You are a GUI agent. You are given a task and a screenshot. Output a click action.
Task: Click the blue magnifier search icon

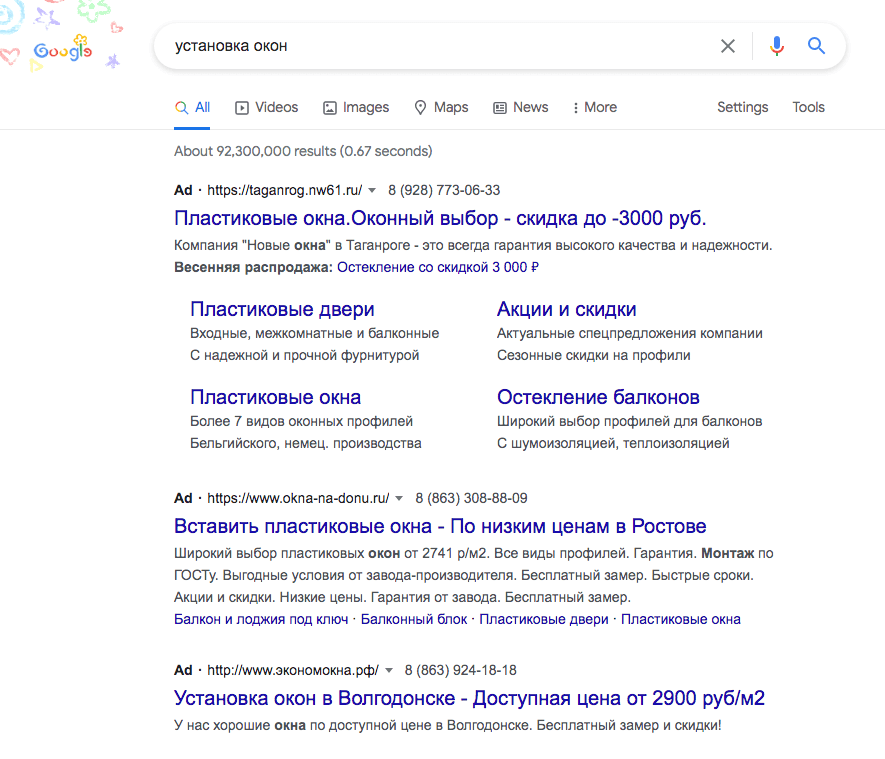817,46
